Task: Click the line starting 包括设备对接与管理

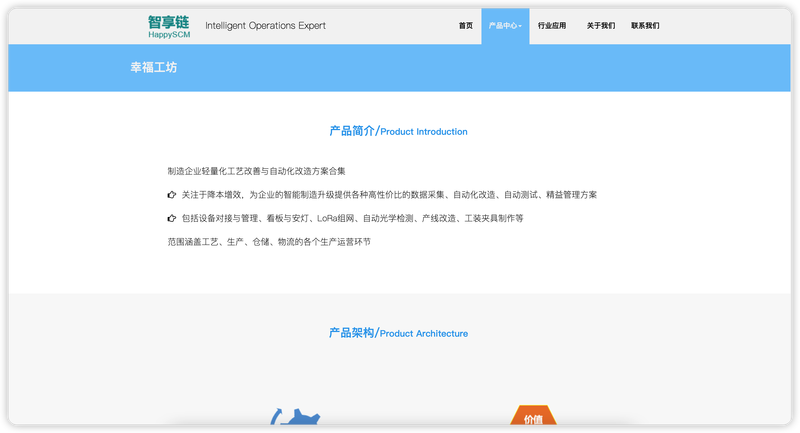Action: 353,218
